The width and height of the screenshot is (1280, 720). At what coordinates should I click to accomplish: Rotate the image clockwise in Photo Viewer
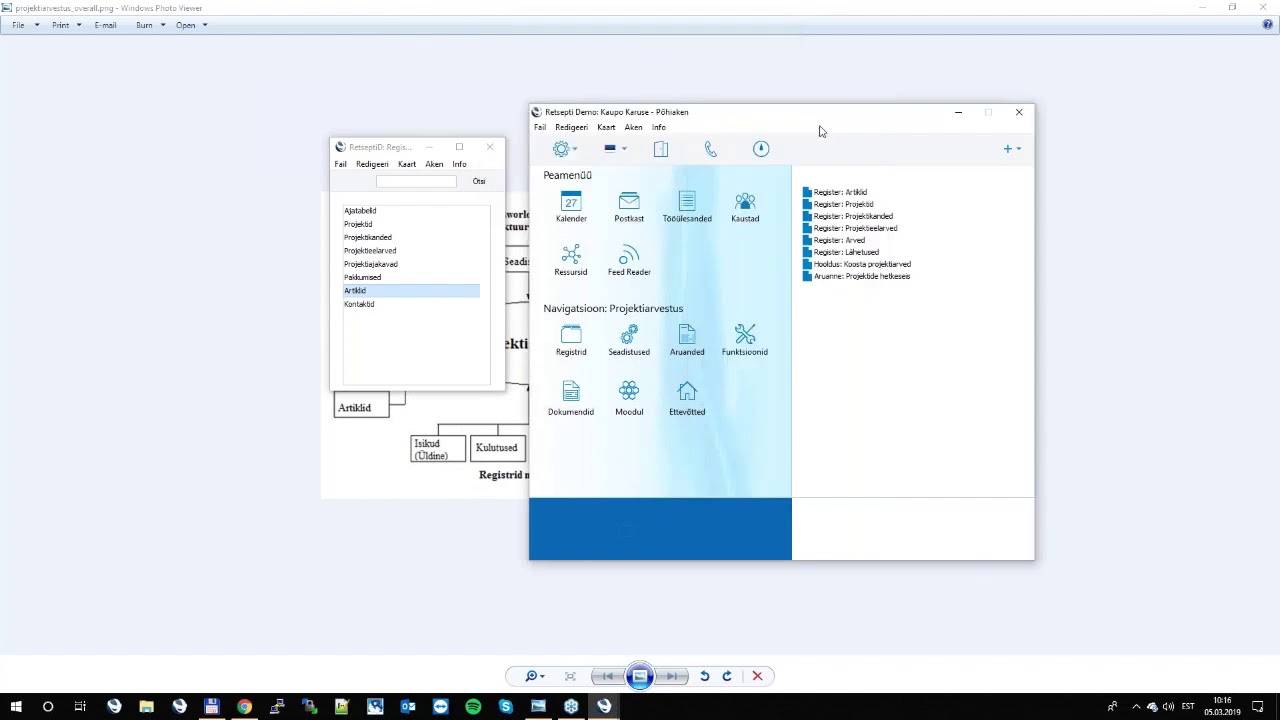pos(727,676)
